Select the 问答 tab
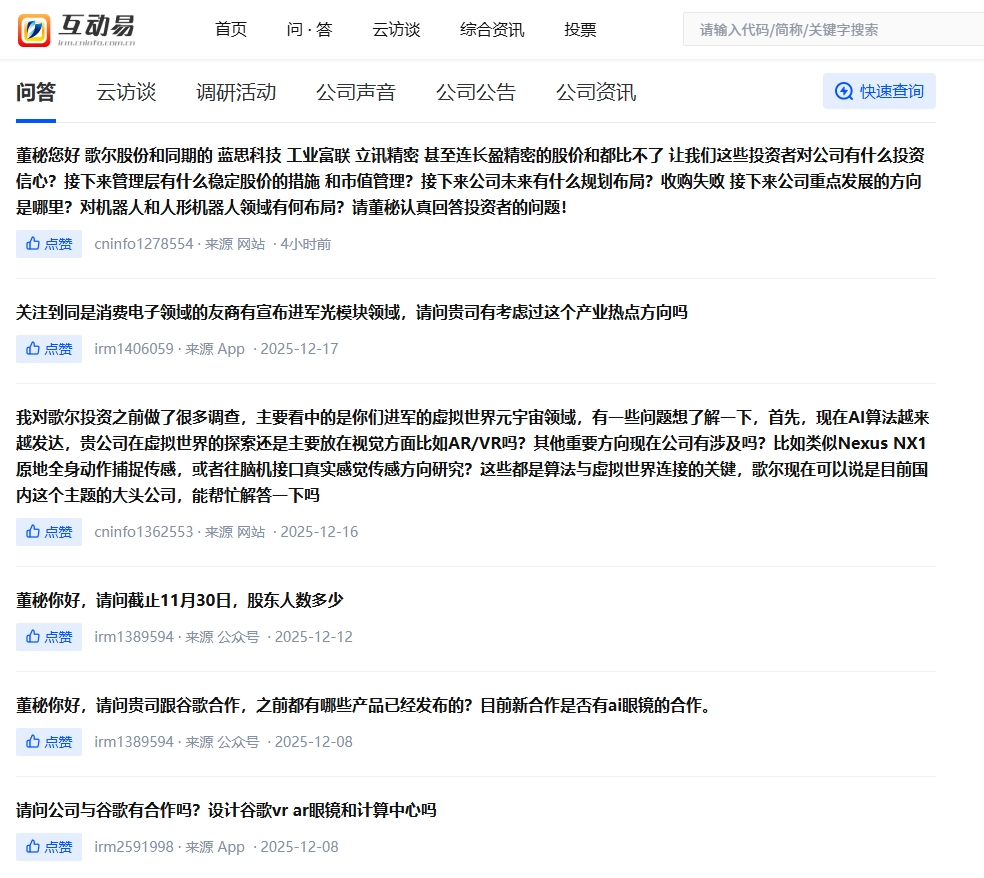This screenshot has width=984, height=878. pyautogui.click(x=36, y=92)
